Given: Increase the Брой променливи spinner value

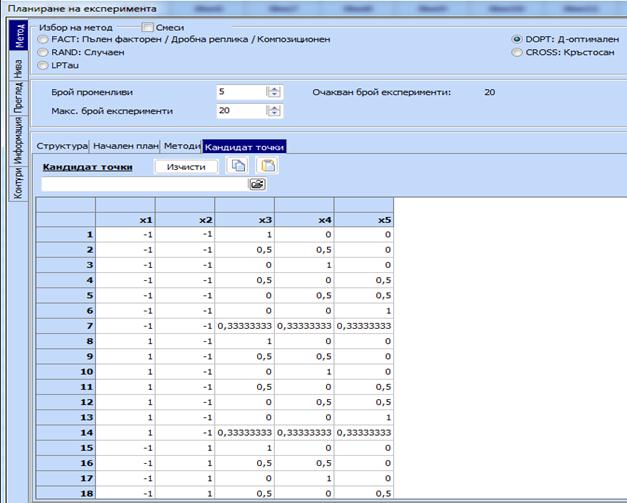Looking at the screenshot, I should tap(274, 88).
